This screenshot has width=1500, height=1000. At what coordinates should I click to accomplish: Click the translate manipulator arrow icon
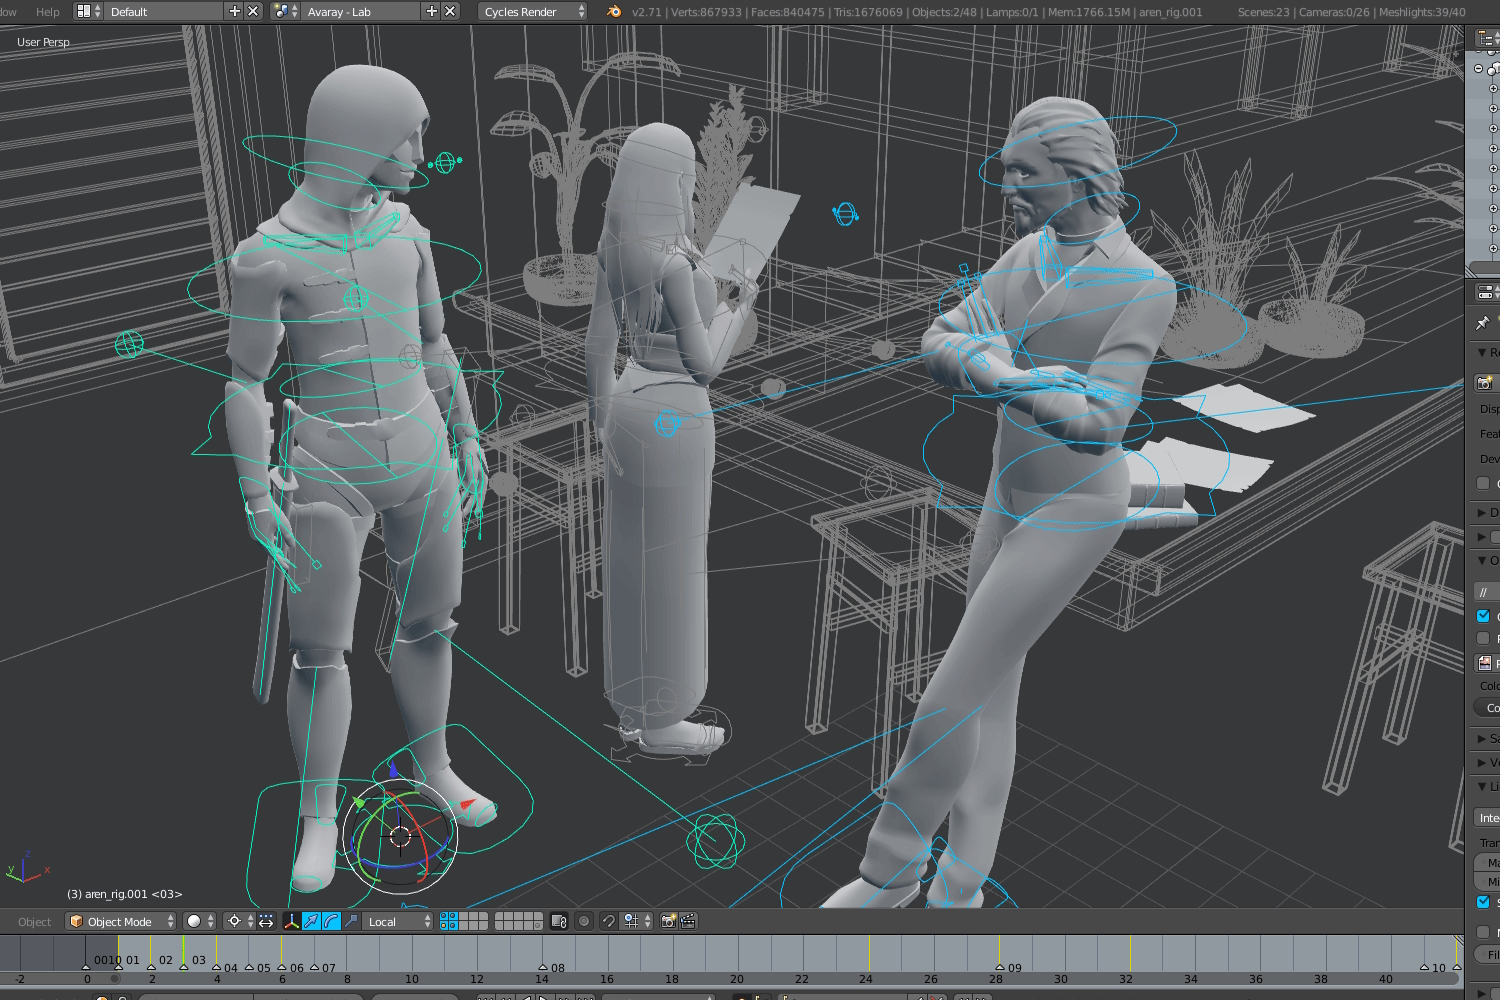tap(311, 921)
